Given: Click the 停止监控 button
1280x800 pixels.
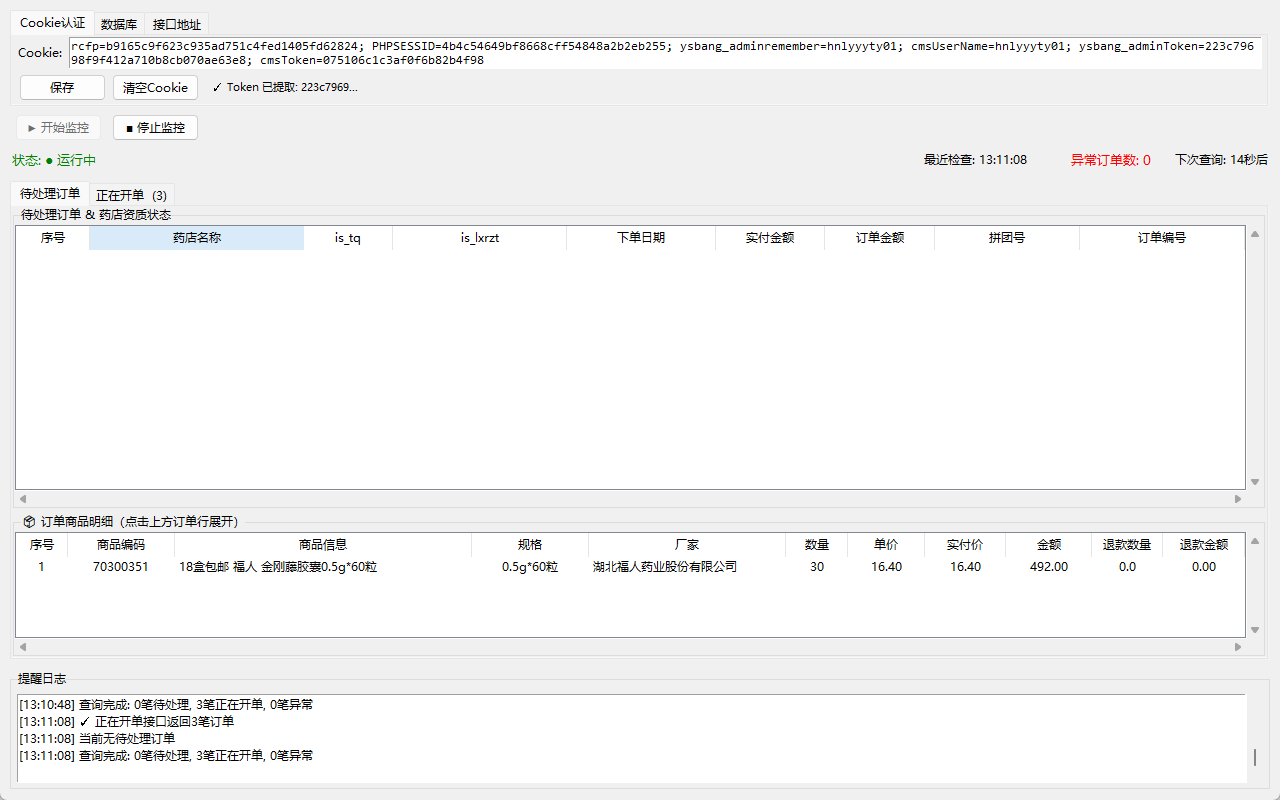Looking at the screenshot, I should coord(155,128).
